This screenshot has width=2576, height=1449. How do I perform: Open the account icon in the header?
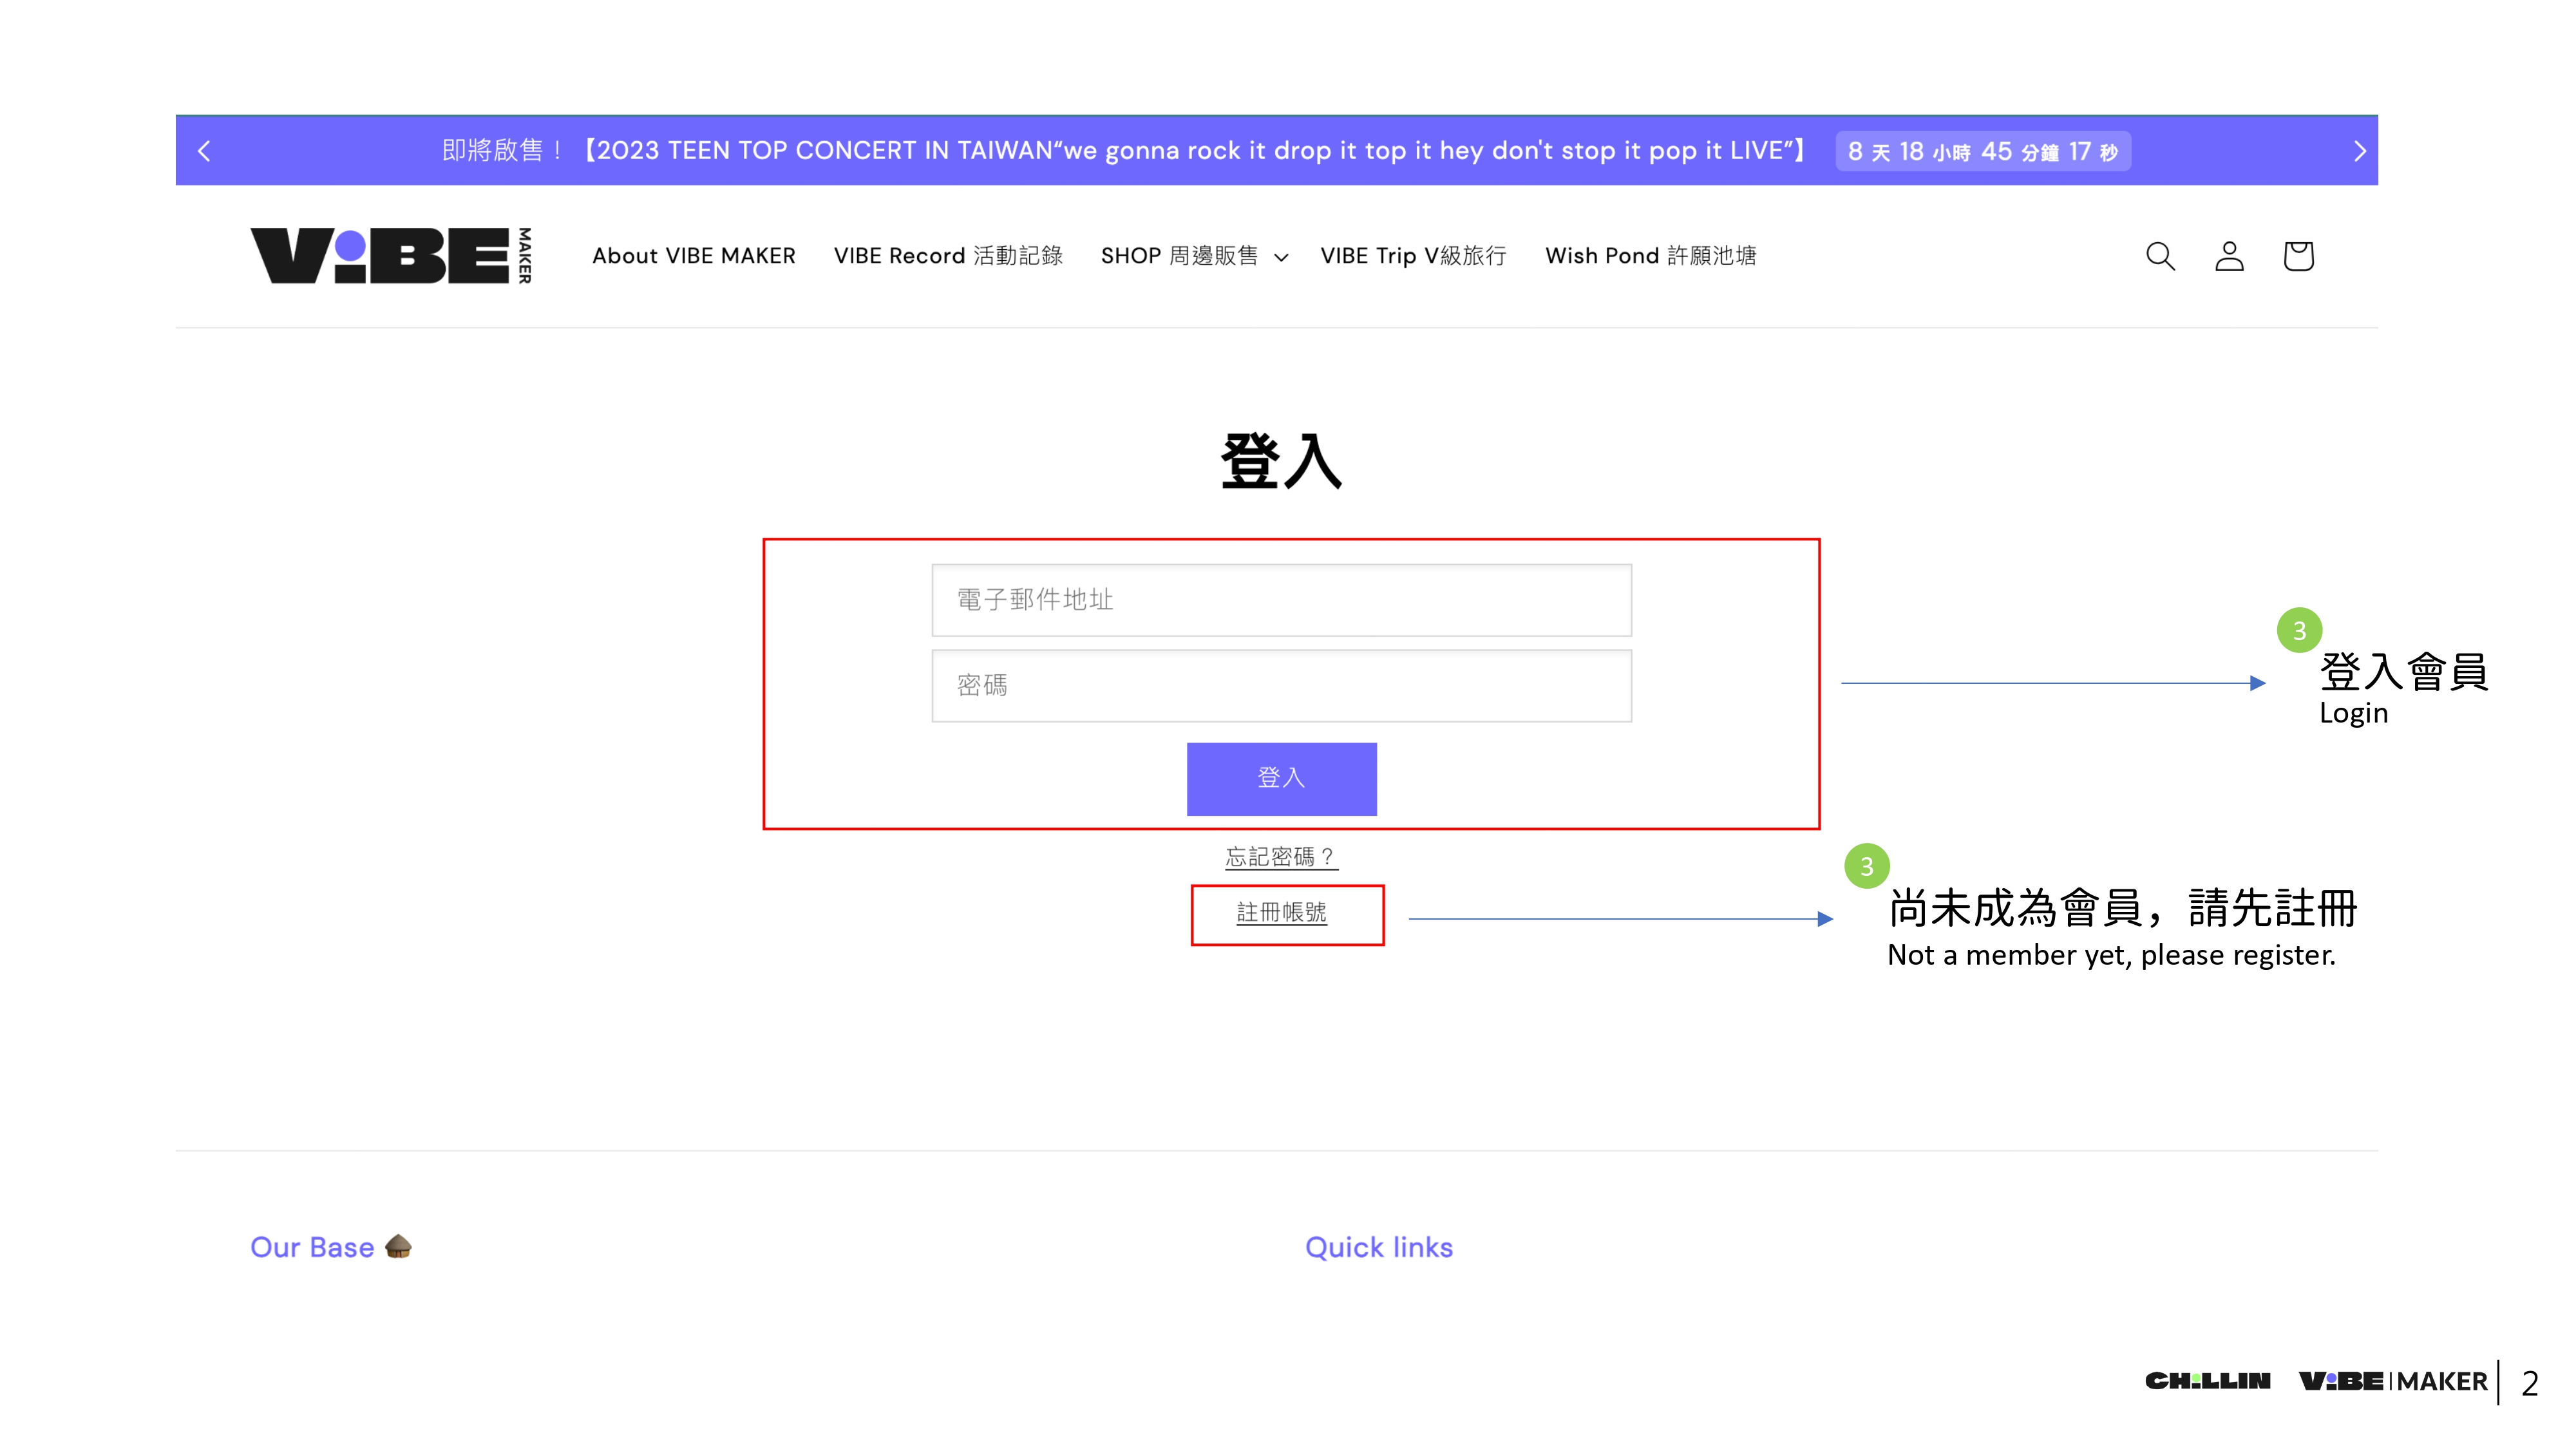pyautogui.click(x=2229, y=257)
